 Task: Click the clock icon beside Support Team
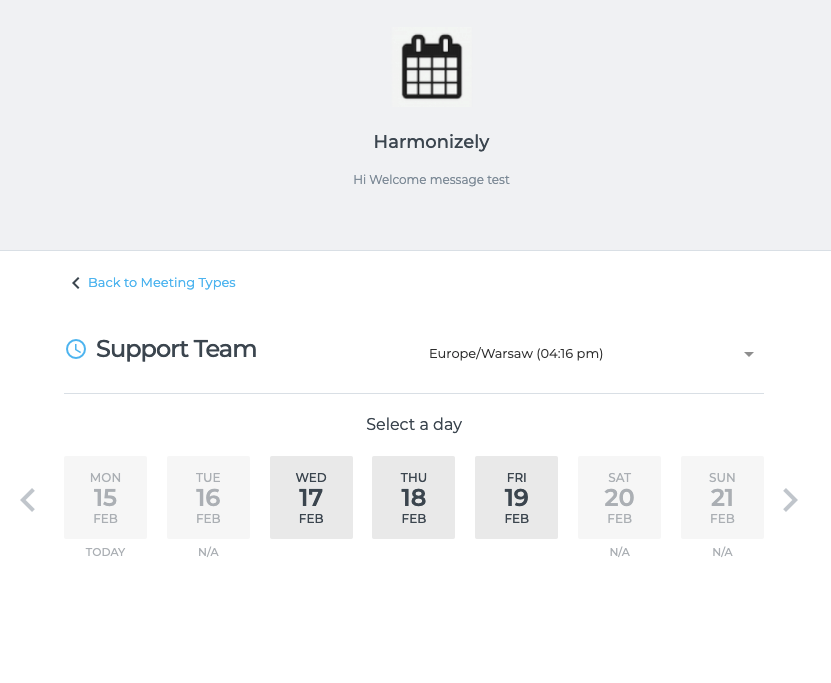click(x=76, y=349)
